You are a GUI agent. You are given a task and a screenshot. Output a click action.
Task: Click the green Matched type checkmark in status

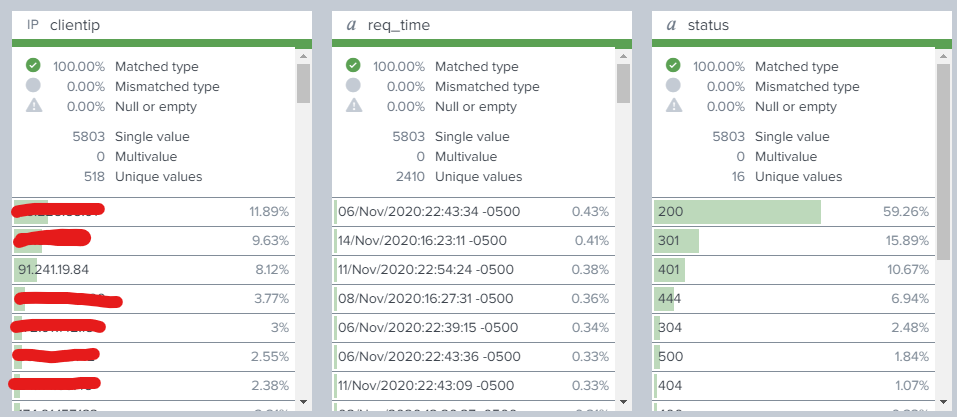[673, 66]
